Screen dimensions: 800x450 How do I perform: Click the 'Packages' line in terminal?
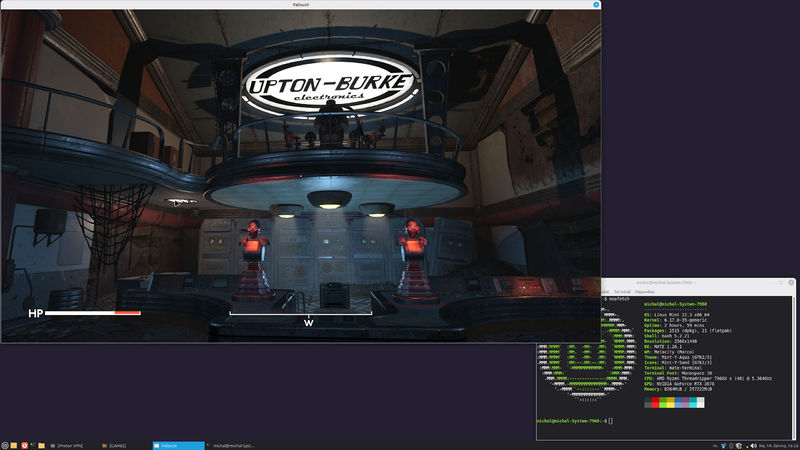tap(688, 331)
